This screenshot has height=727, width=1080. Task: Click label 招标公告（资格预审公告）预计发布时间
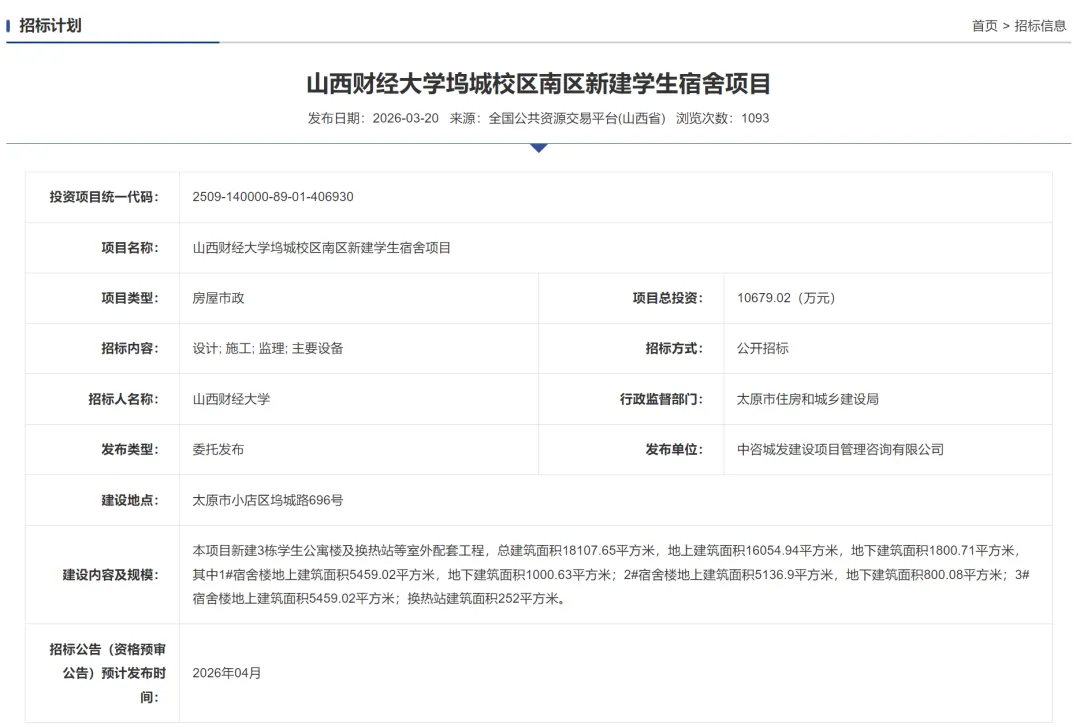pos(107,673)
